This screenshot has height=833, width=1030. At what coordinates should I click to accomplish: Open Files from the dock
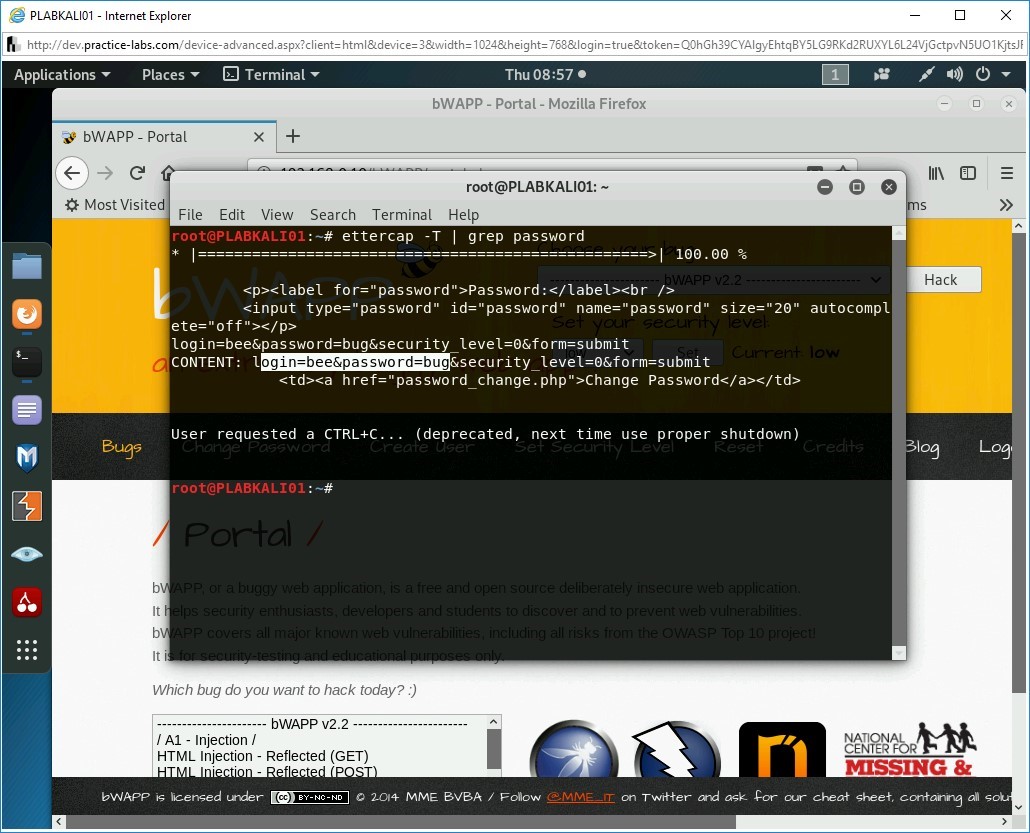27,266
